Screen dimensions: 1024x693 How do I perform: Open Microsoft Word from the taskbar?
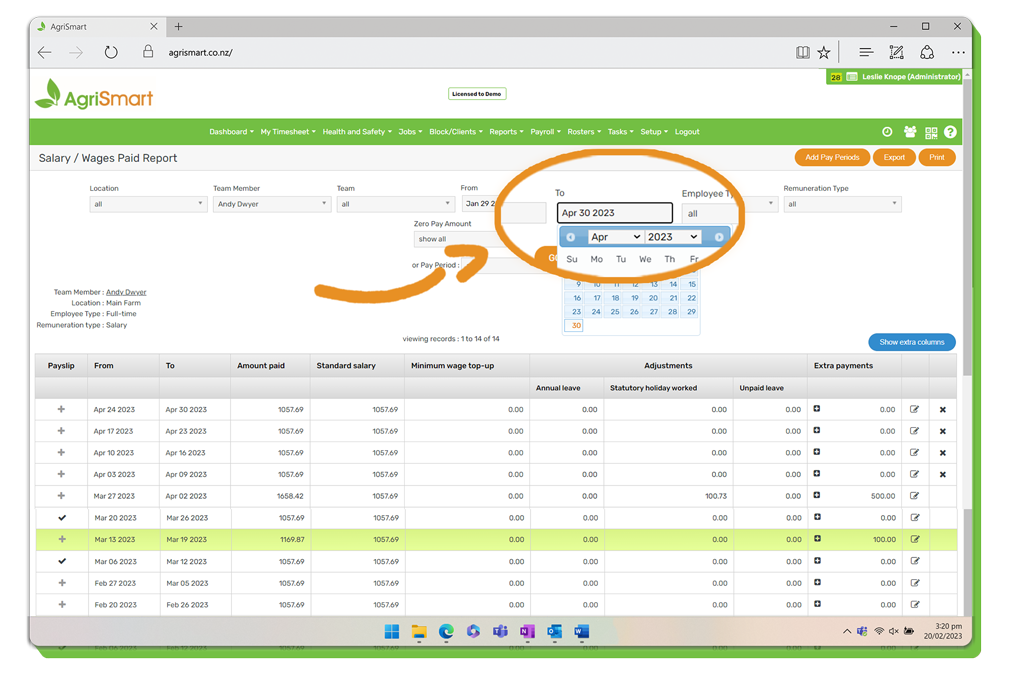point(582,632)
